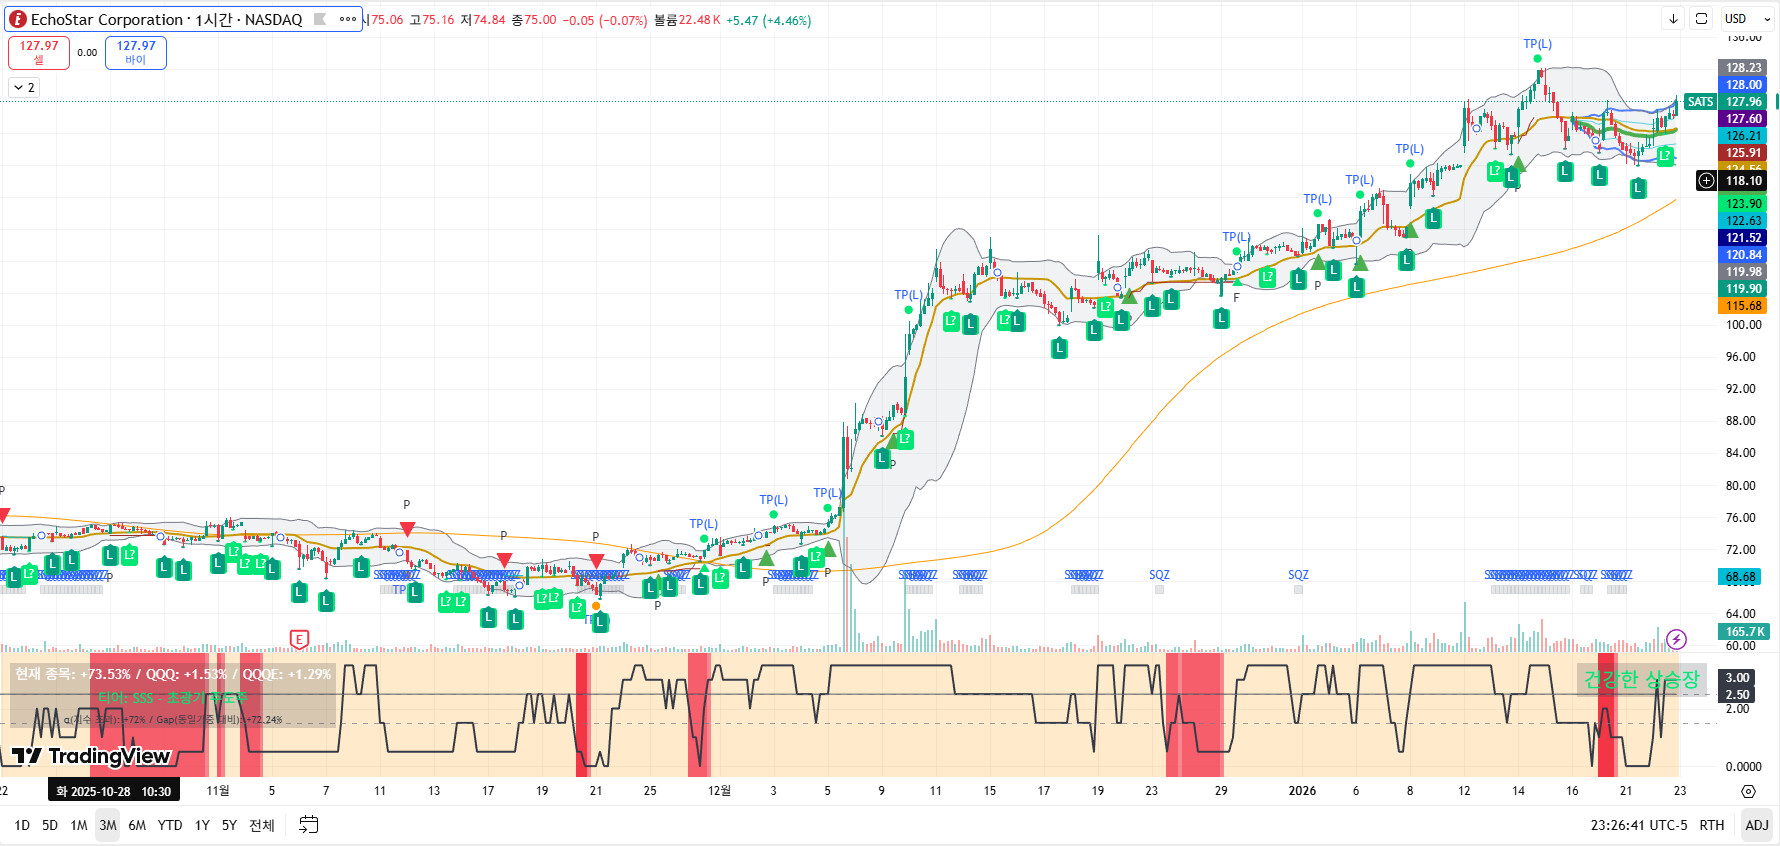Viewport: 1780px width, 846px height.
Task: Click the 볼륨 22.48 K volume readout
Action: (687, 20)
